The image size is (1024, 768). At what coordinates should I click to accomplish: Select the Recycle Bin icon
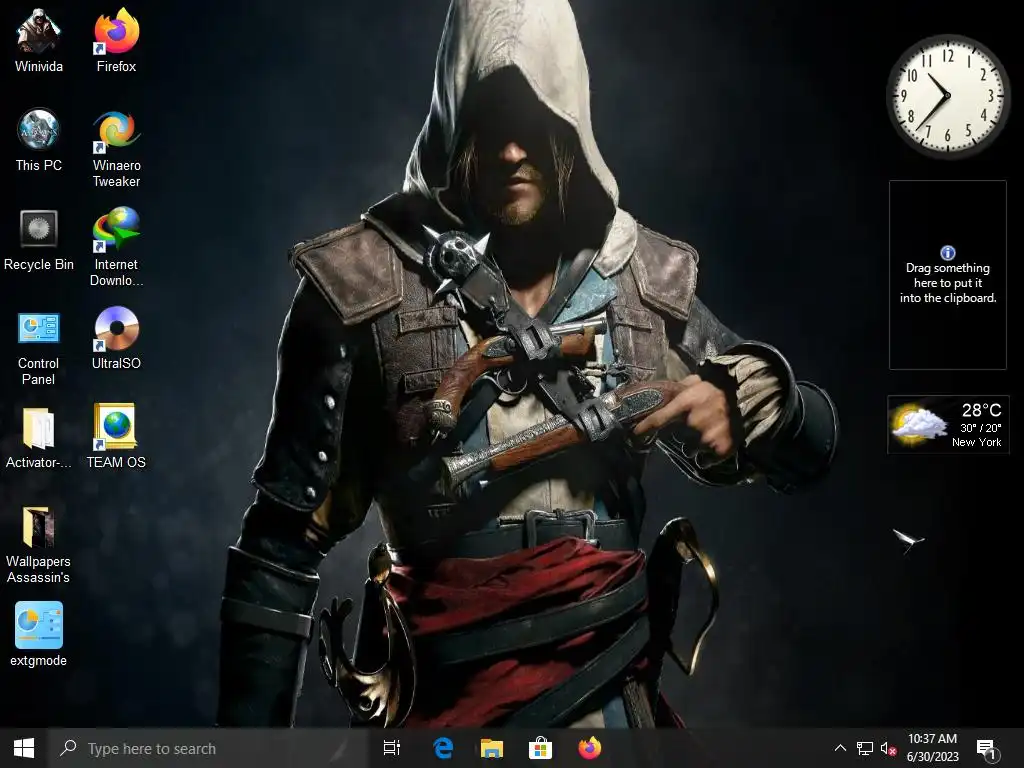(39, 239)
